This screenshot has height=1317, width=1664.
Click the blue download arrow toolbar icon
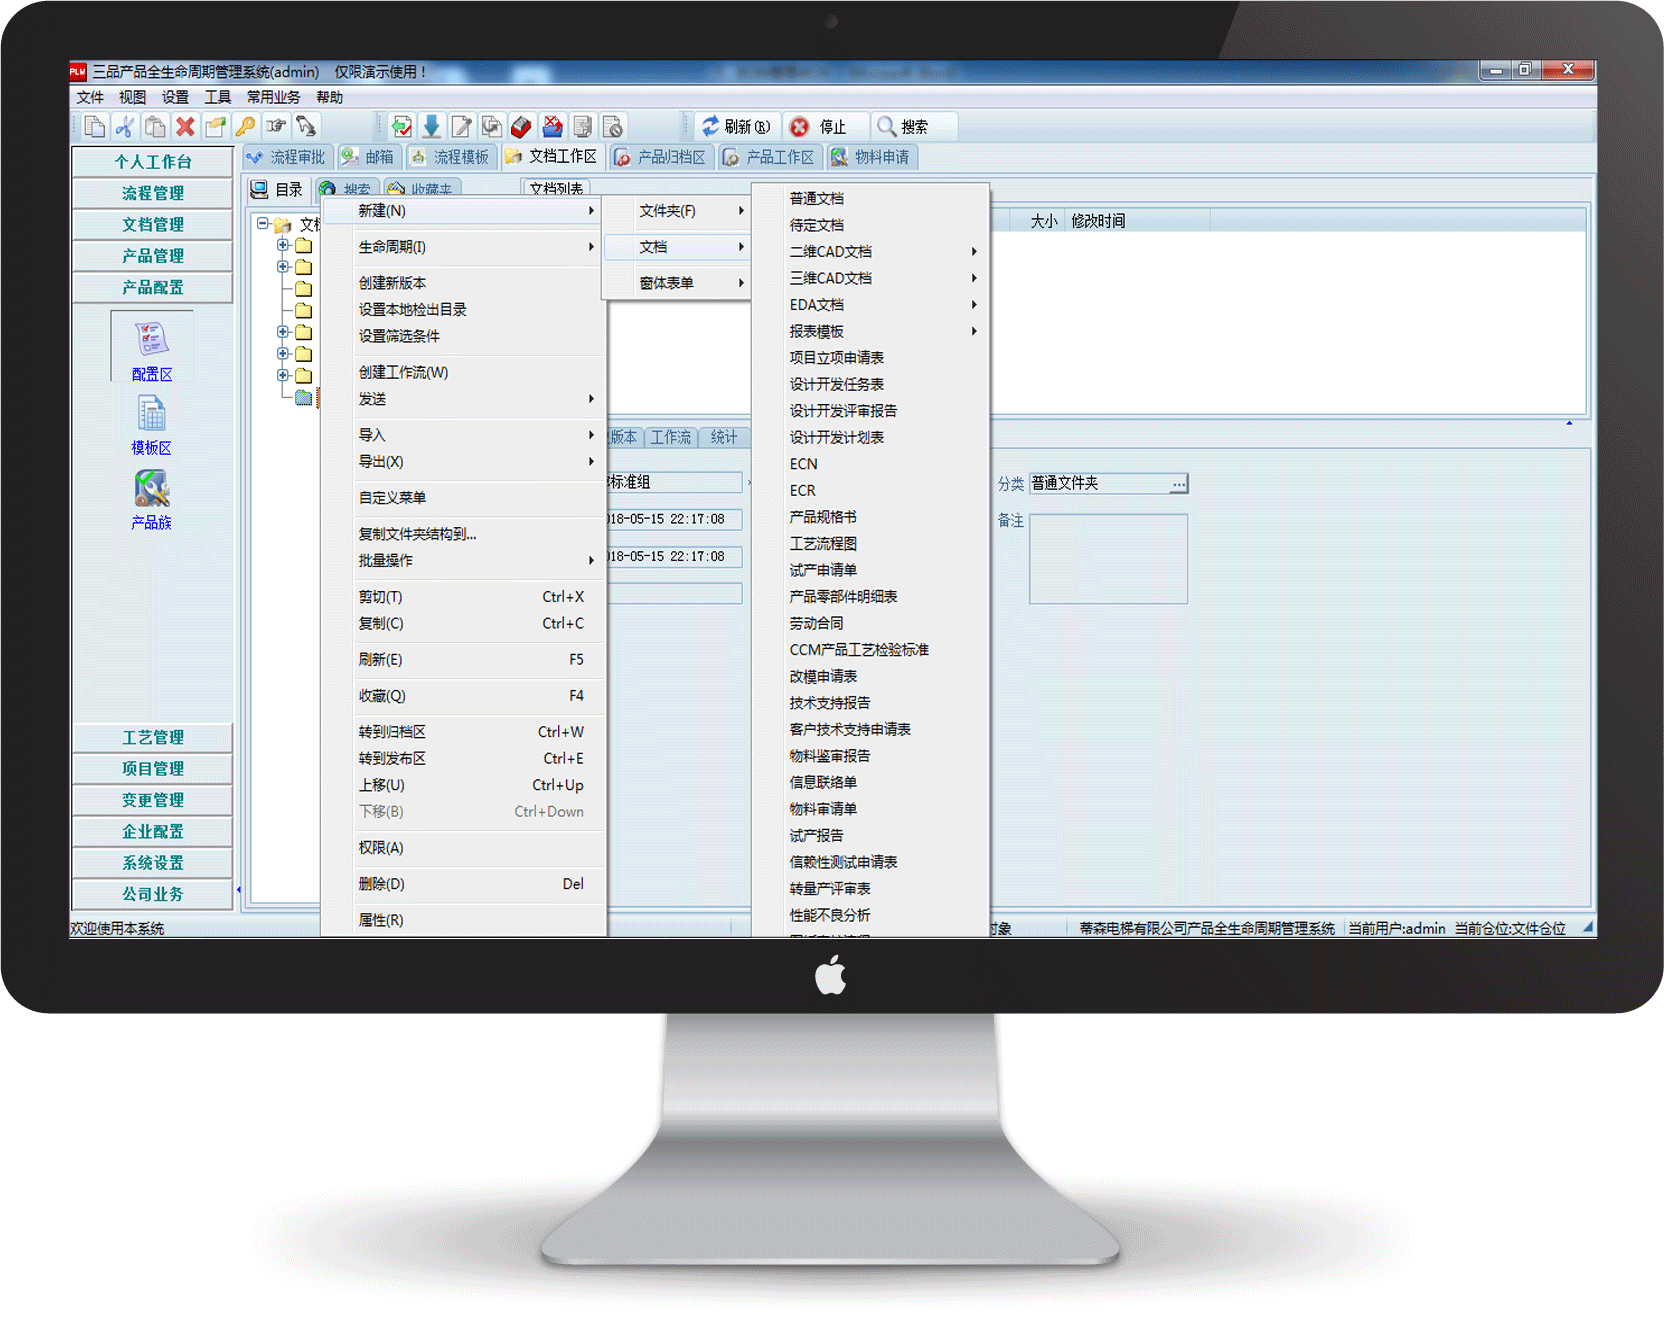tap(432, 127)
